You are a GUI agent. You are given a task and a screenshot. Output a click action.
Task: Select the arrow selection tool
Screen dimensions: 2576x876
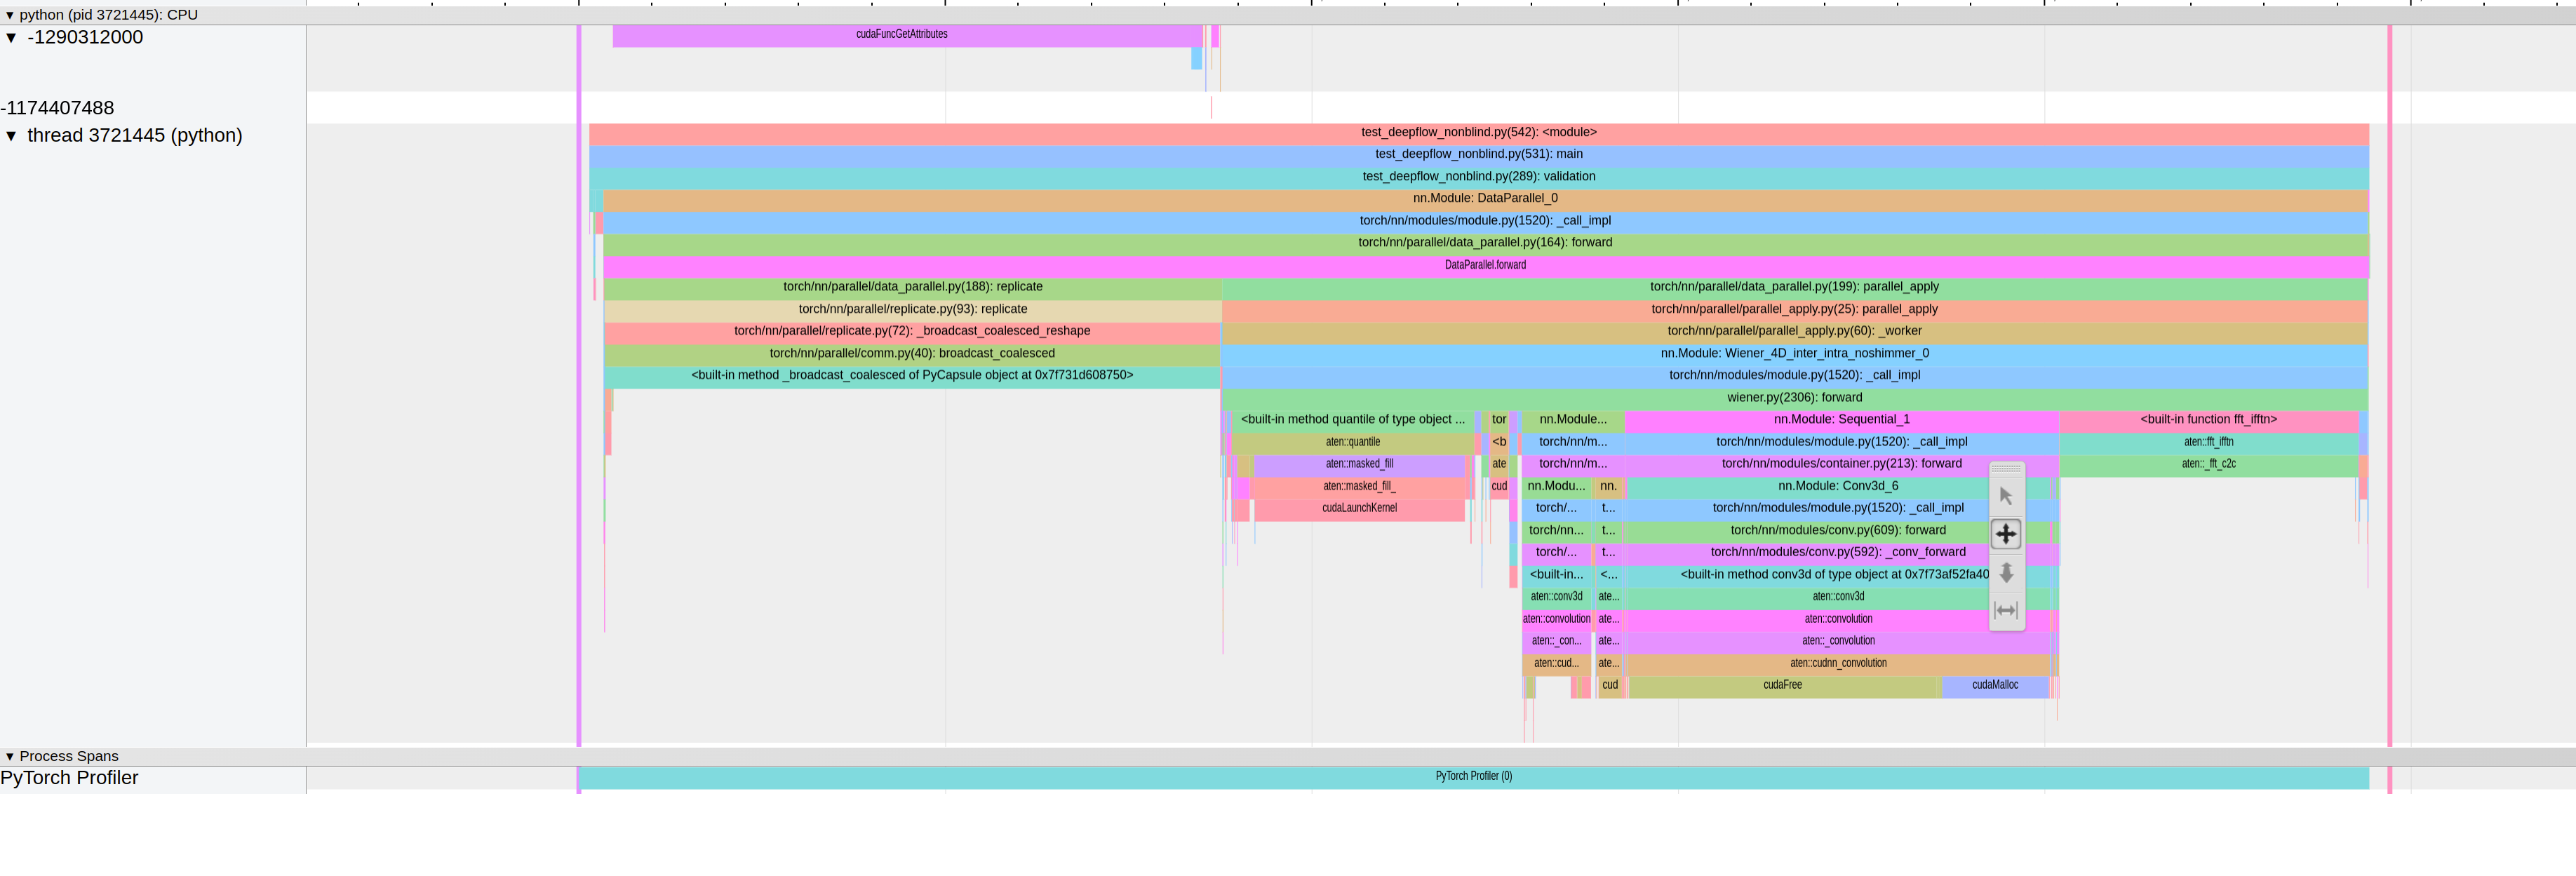[2005, 496]
